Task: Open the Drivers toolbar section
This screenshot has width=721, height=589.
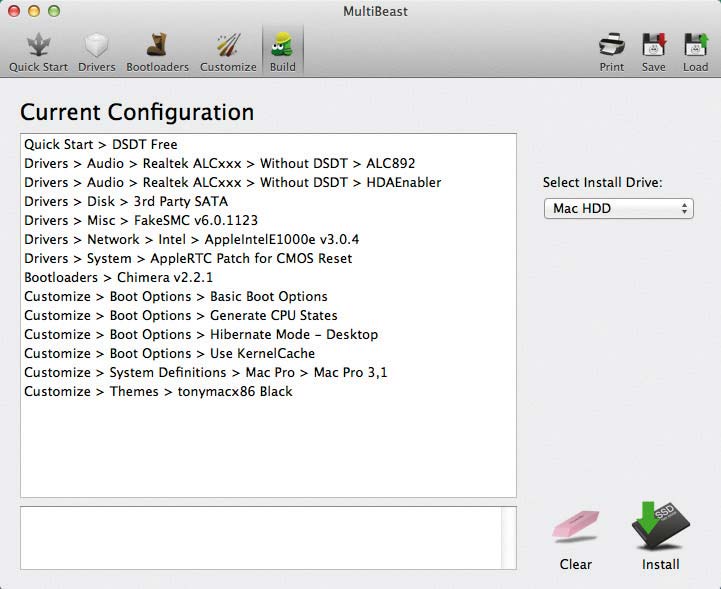Action: click(x=97, y=51)
